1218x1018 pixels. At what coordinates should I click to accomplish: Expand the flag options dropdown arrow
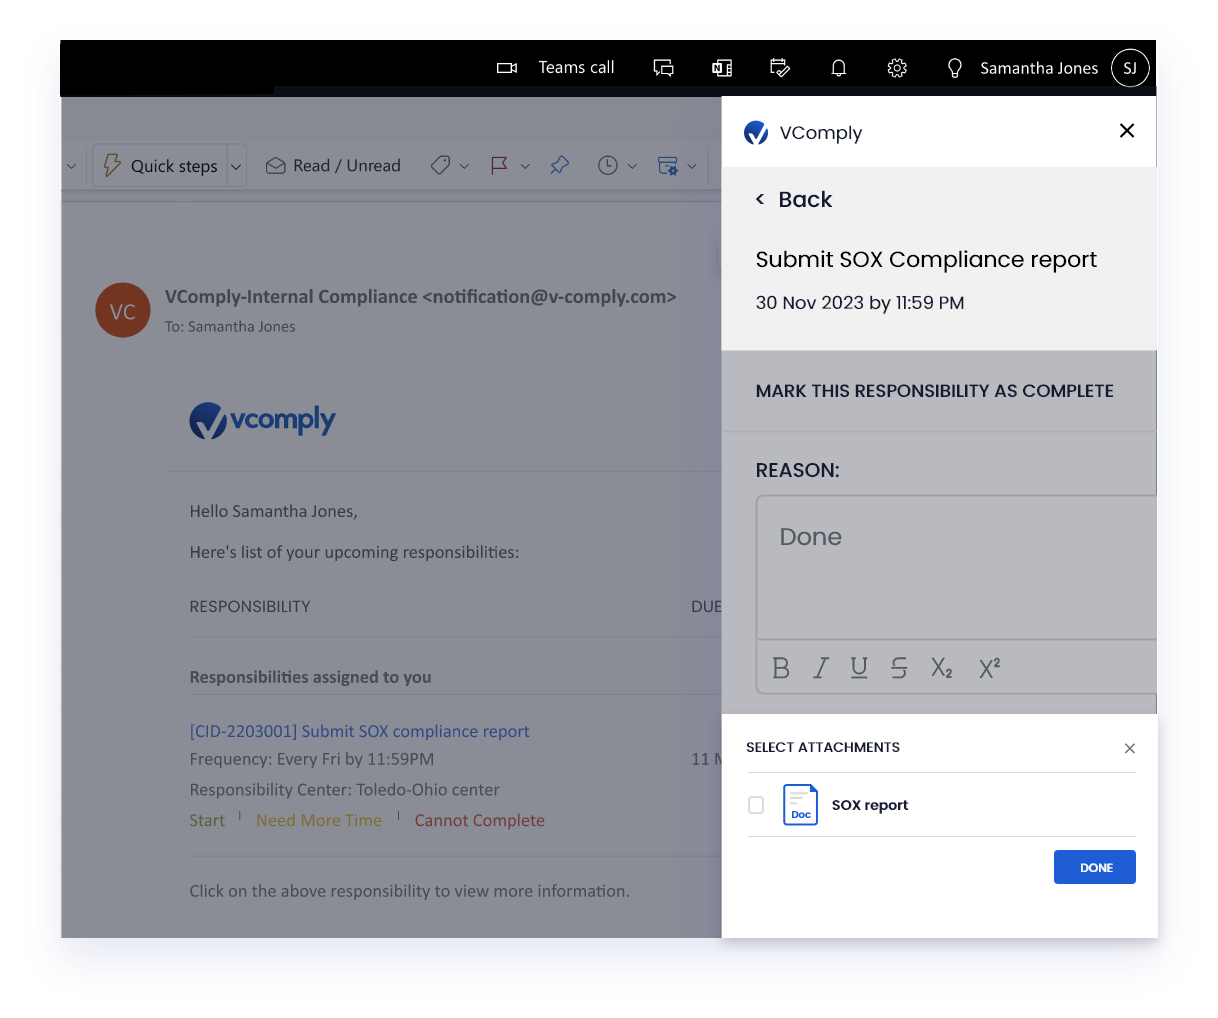525,166
